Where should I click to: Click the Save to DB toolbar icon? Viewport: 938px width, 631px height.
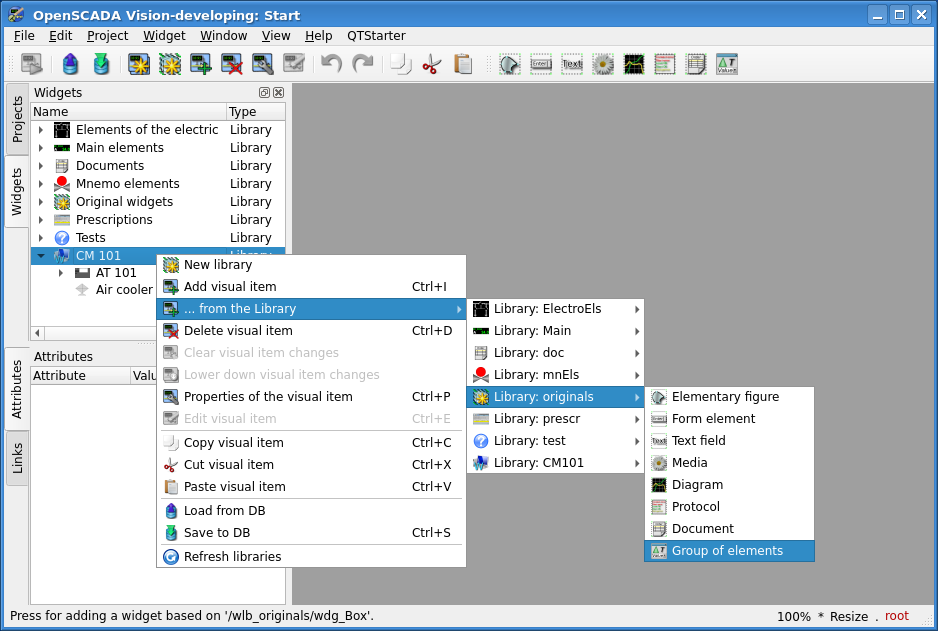(101, 65)
